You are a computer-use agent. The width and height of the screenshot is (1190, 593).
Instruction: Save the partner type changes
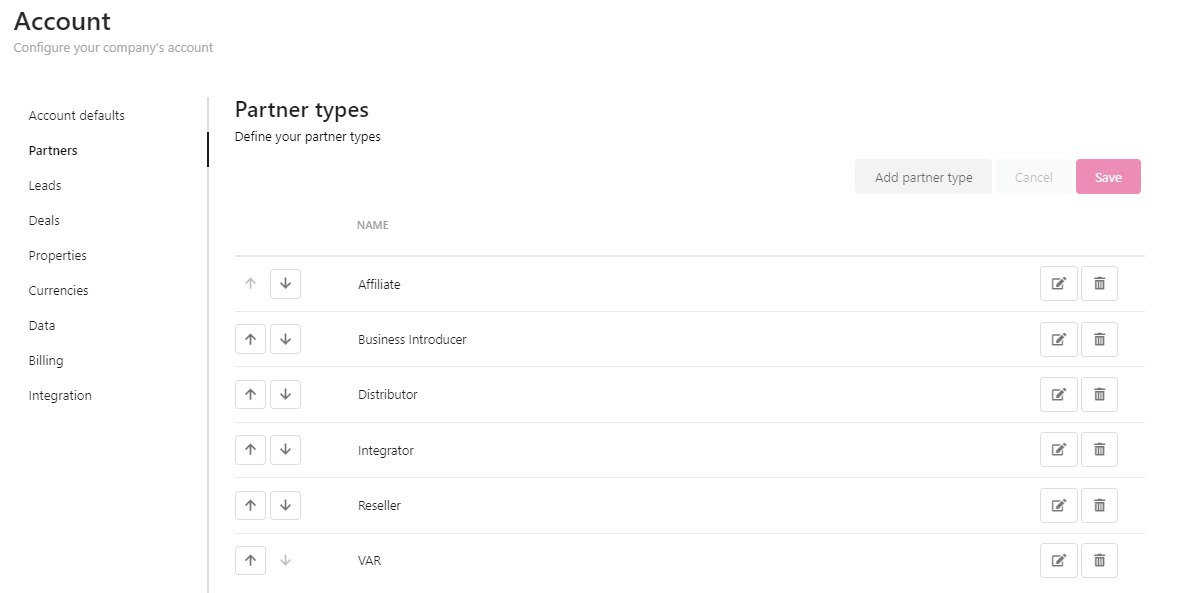click(1108, 177)
